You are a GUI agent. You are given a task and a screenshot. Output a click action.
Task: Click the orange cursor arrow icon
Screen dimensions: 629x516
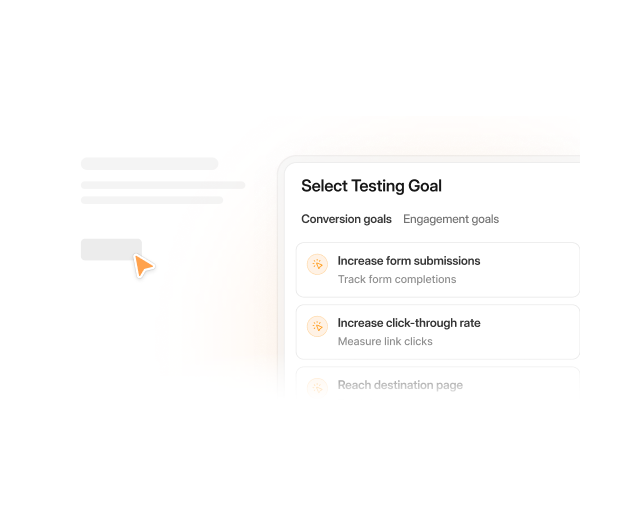tap(144, 265)
